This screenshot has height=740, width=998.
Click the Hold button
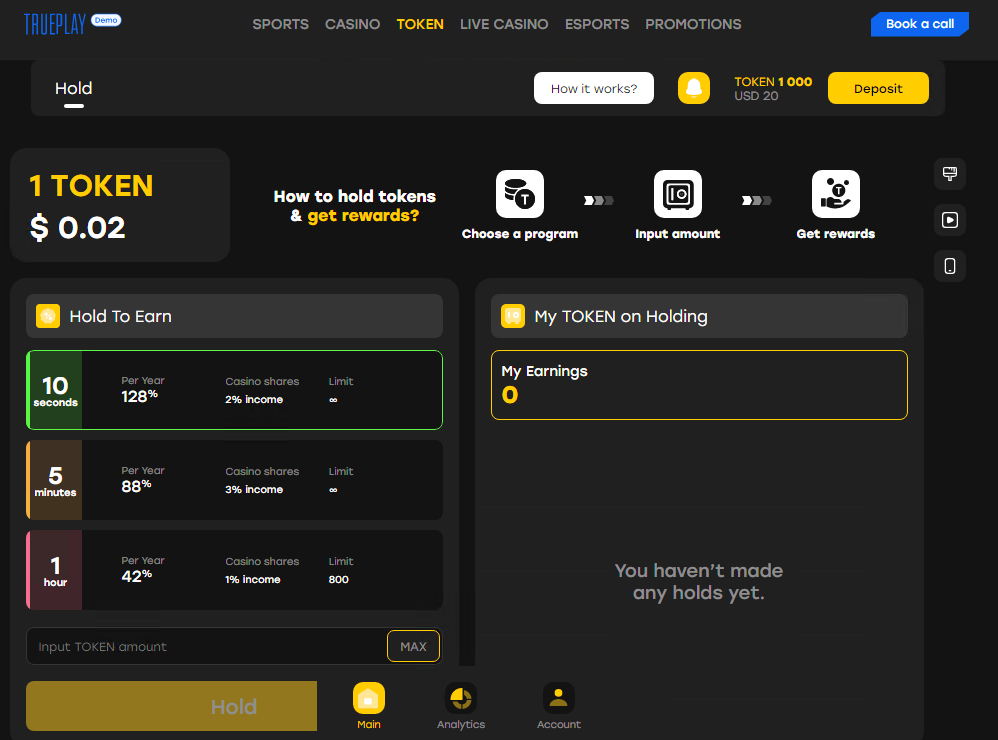pos(171,706)
